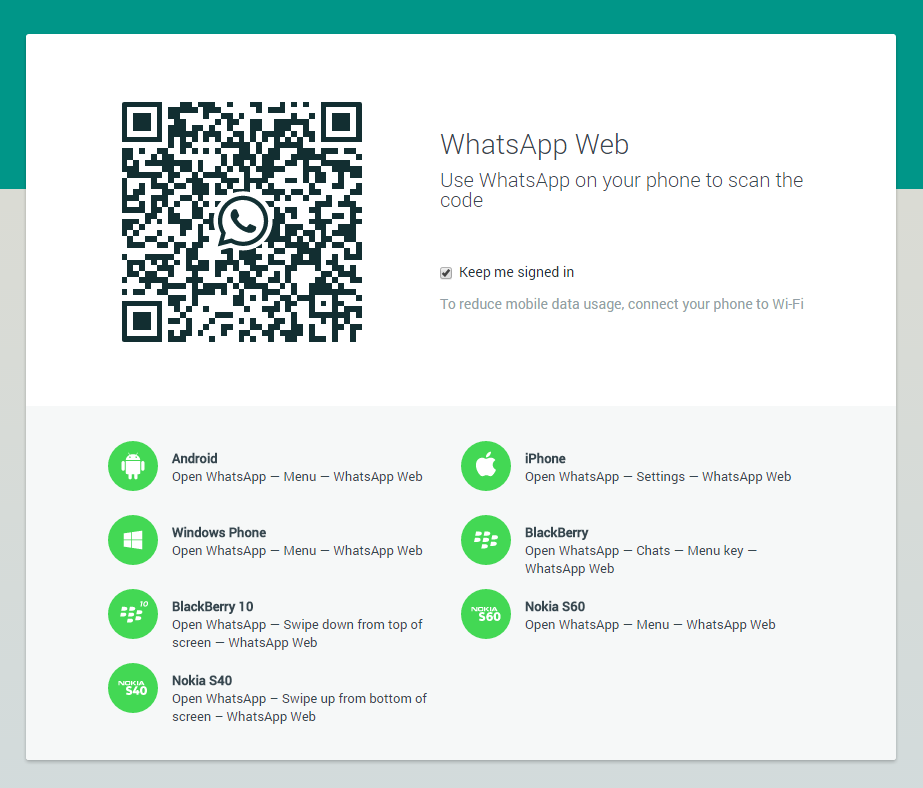Click the Wi-Fi data usage hint text
The height and width of the screenshot is (788, 923).
click(621, 304)
